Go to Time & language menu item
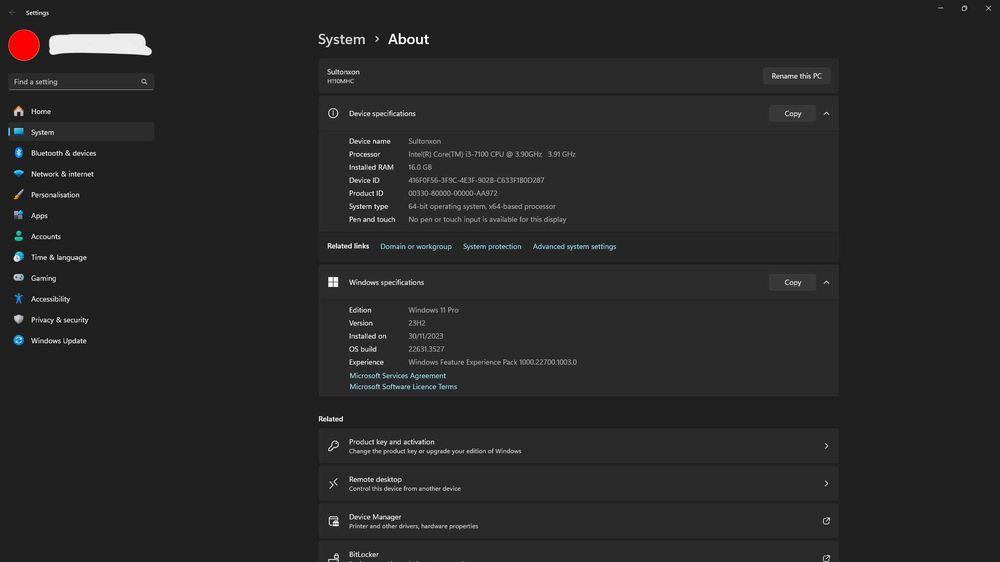Viewport: 1000px width, 562px height. 58,257
